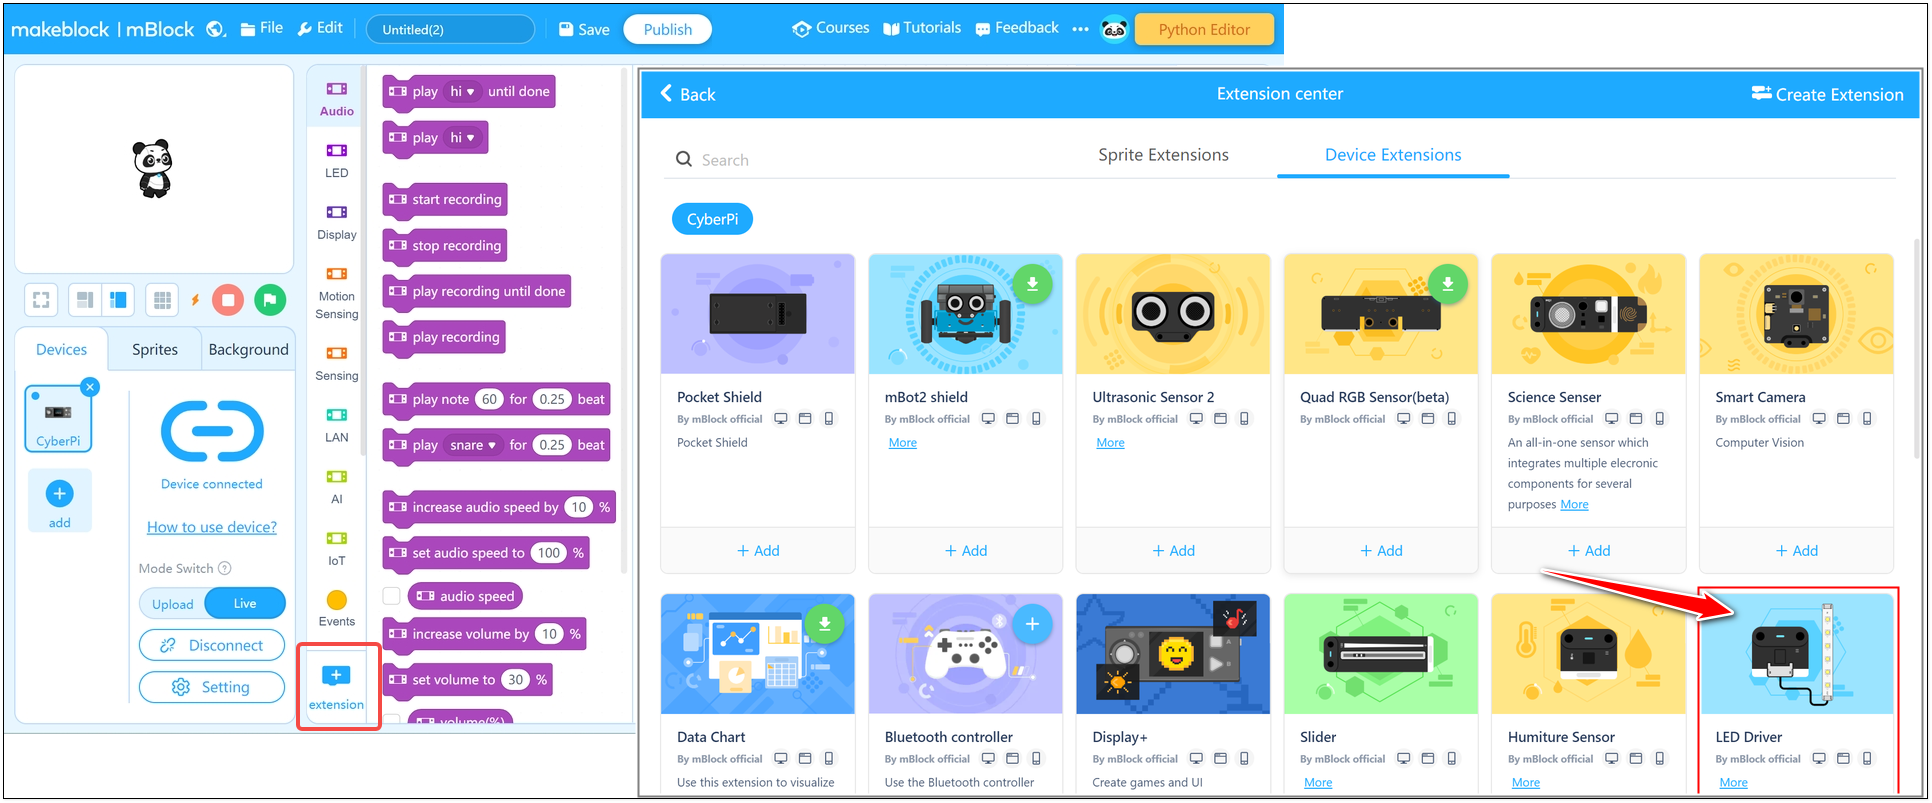The image size is (1932, 803).
Task: Open the hi dropdown in play until done
Action: tap(461, 91)
